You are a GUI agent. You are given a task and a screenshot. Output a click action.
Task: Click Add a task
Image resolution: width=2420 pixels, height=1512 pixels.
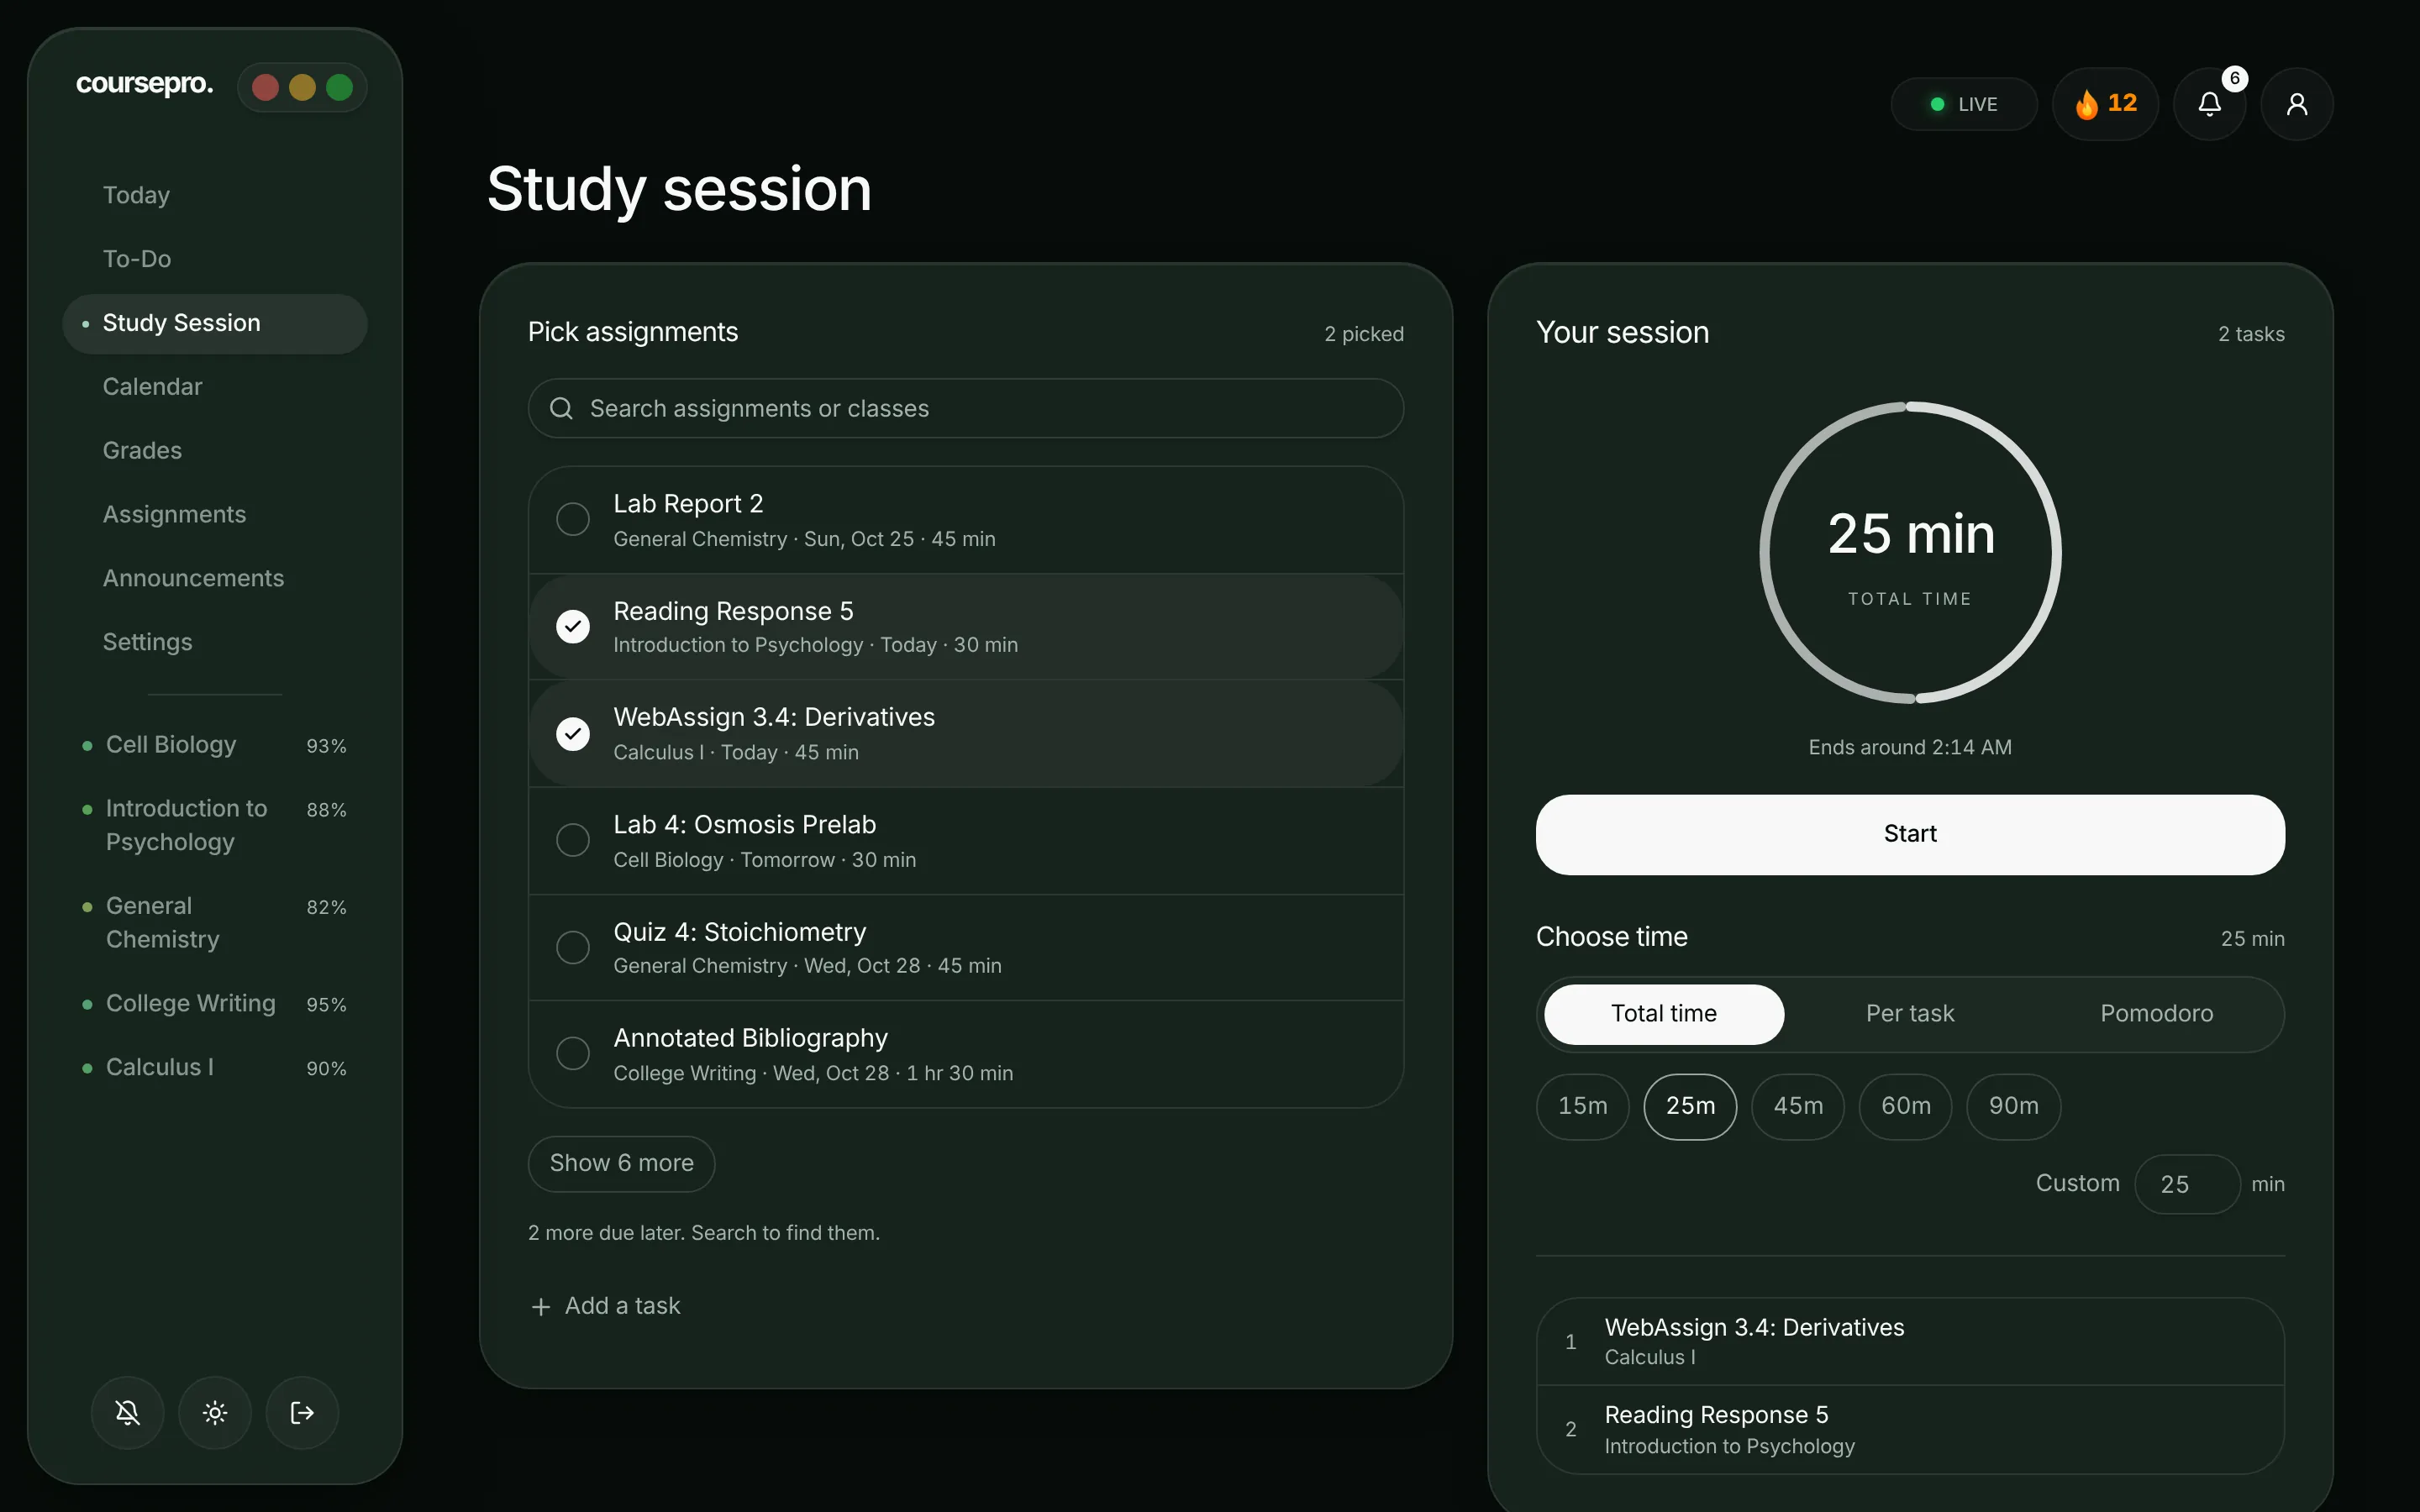click(x=605, y=1307)
